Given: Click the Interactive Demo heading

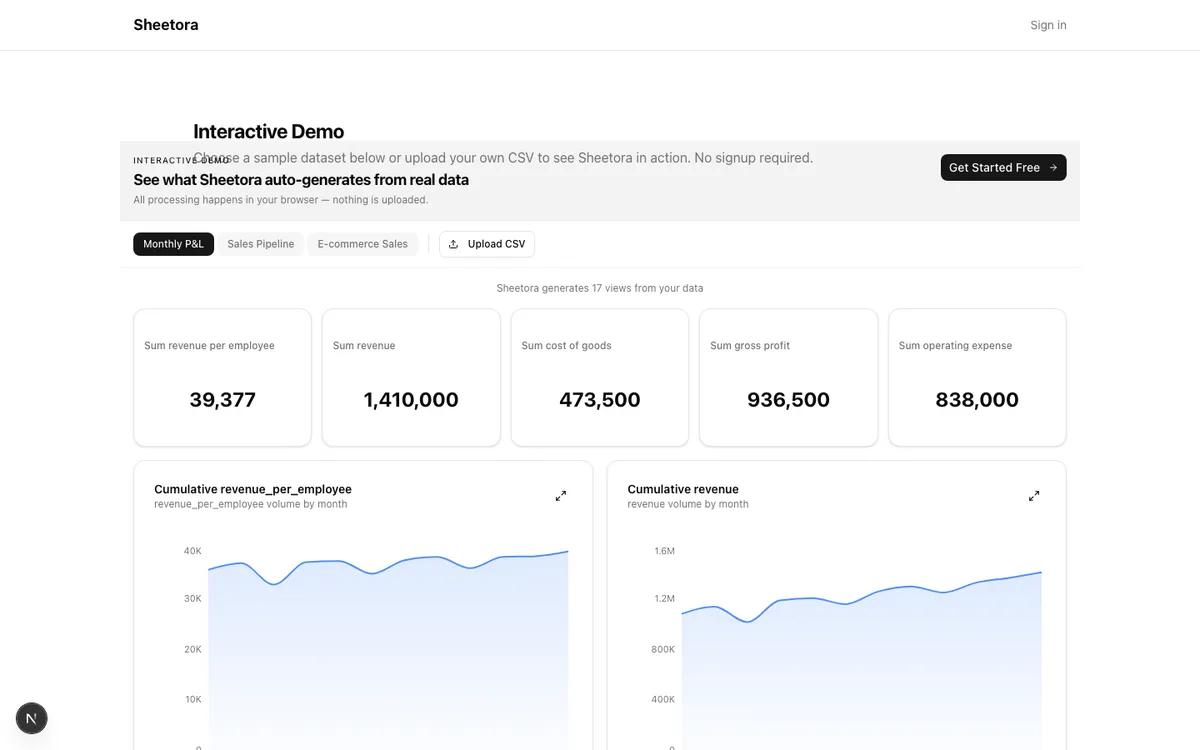Looking at the screenshot, I should (x=268, y=131).
